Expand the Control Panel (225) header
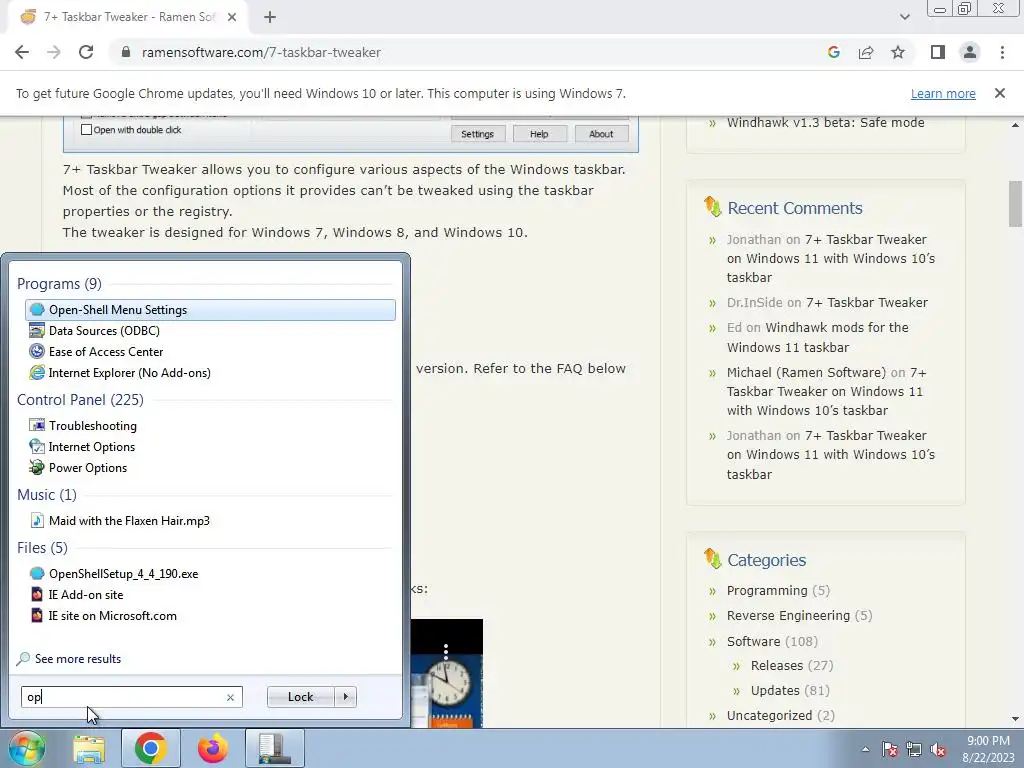The width and height of the screenshot is (1024, 768). pos(80,400)
